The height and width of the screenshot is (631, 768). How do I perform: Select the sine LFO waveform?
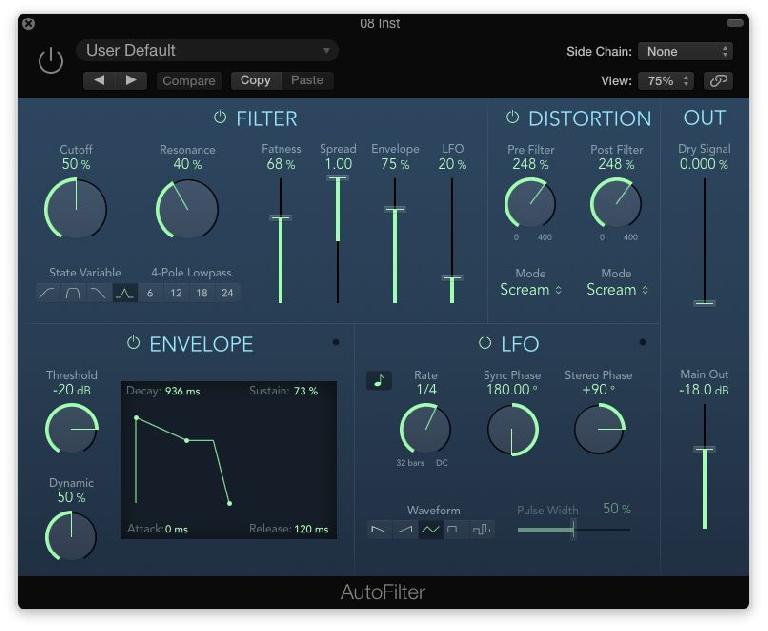(x=431, y=529)
